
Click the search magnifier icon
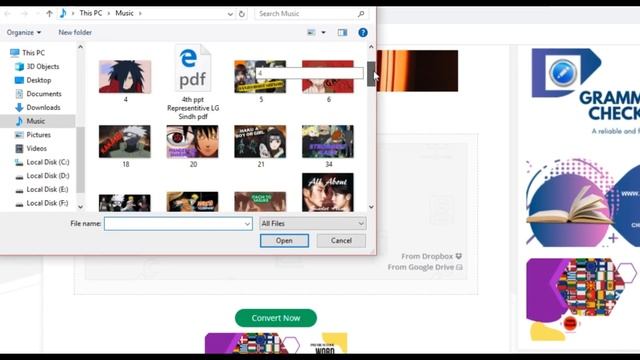click(361, 14)
